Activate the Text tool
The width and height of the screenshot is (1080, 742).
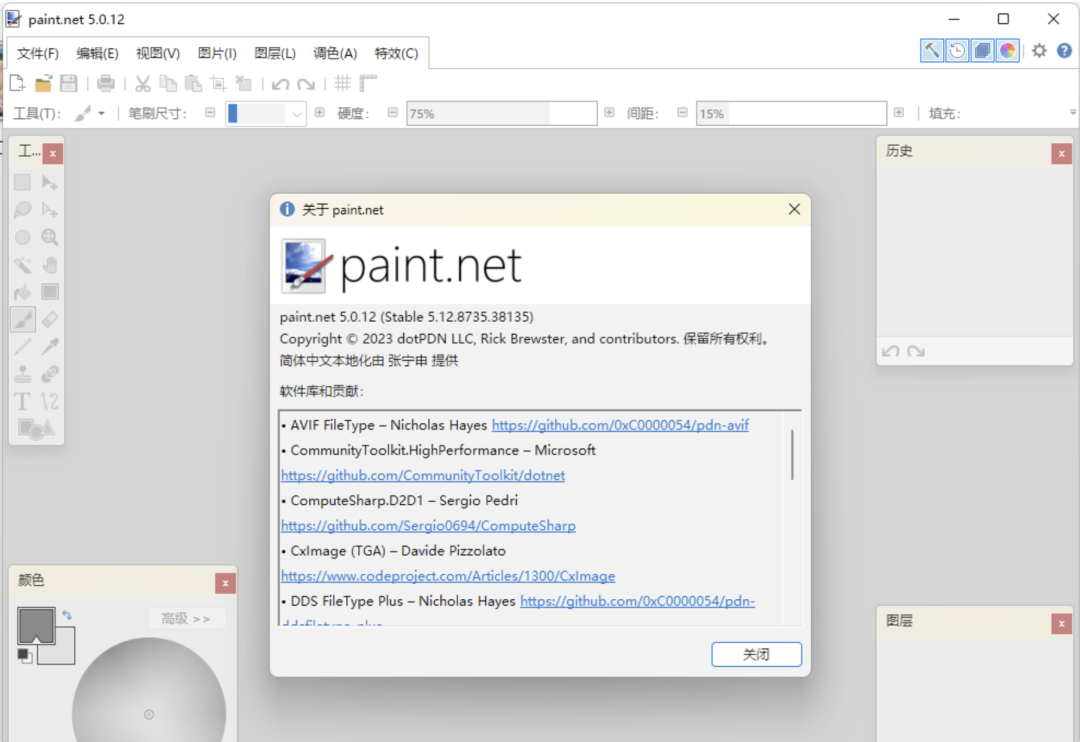(22, 401)
